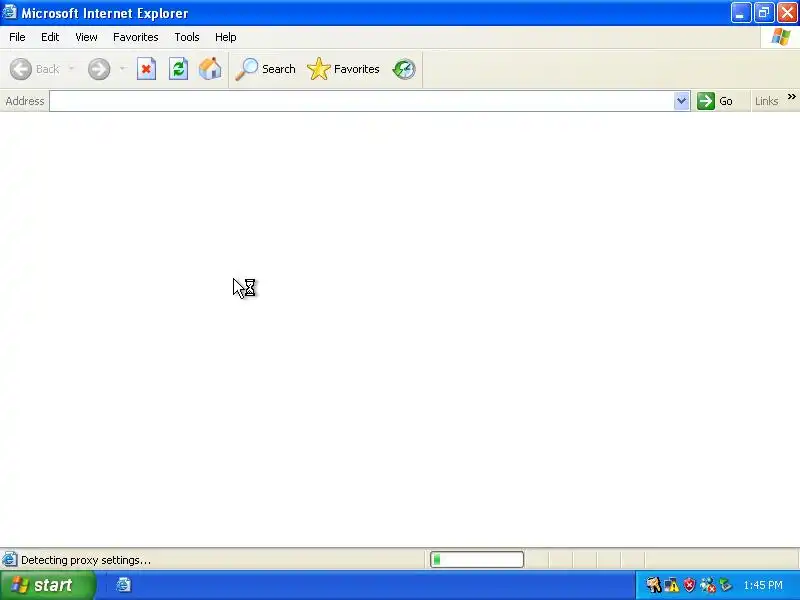Image resolution: width=800 pixels, height=600 pixels.
Task: Click the Windows Messenger tray icon
Action: pos(707,585)
